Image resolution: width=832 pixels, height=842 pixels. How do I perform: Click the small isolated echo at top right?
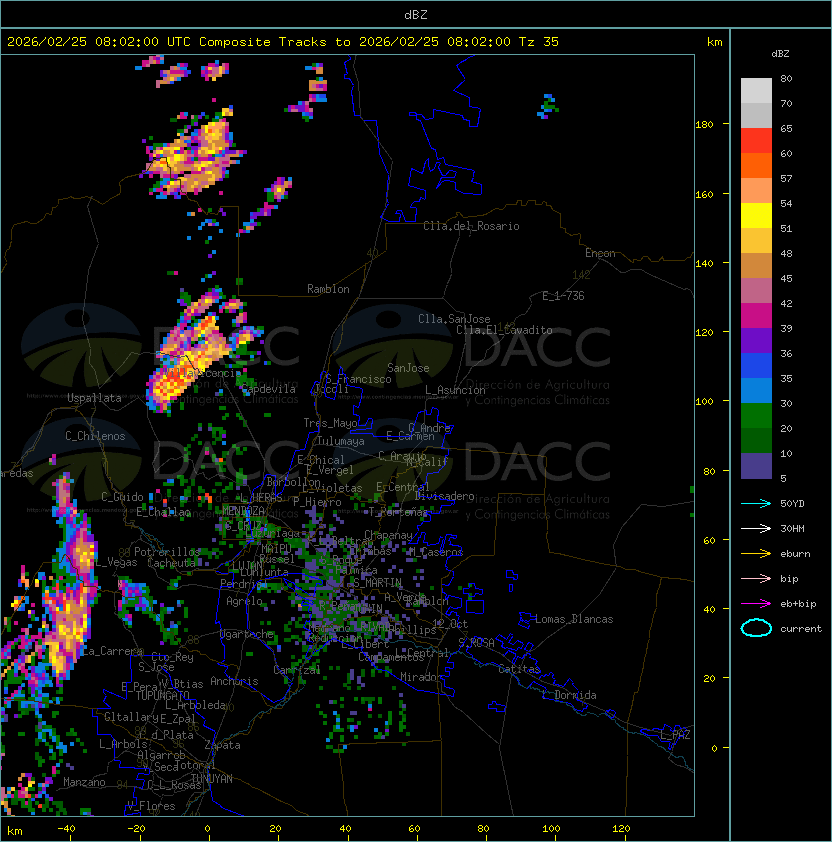(547, 106)
